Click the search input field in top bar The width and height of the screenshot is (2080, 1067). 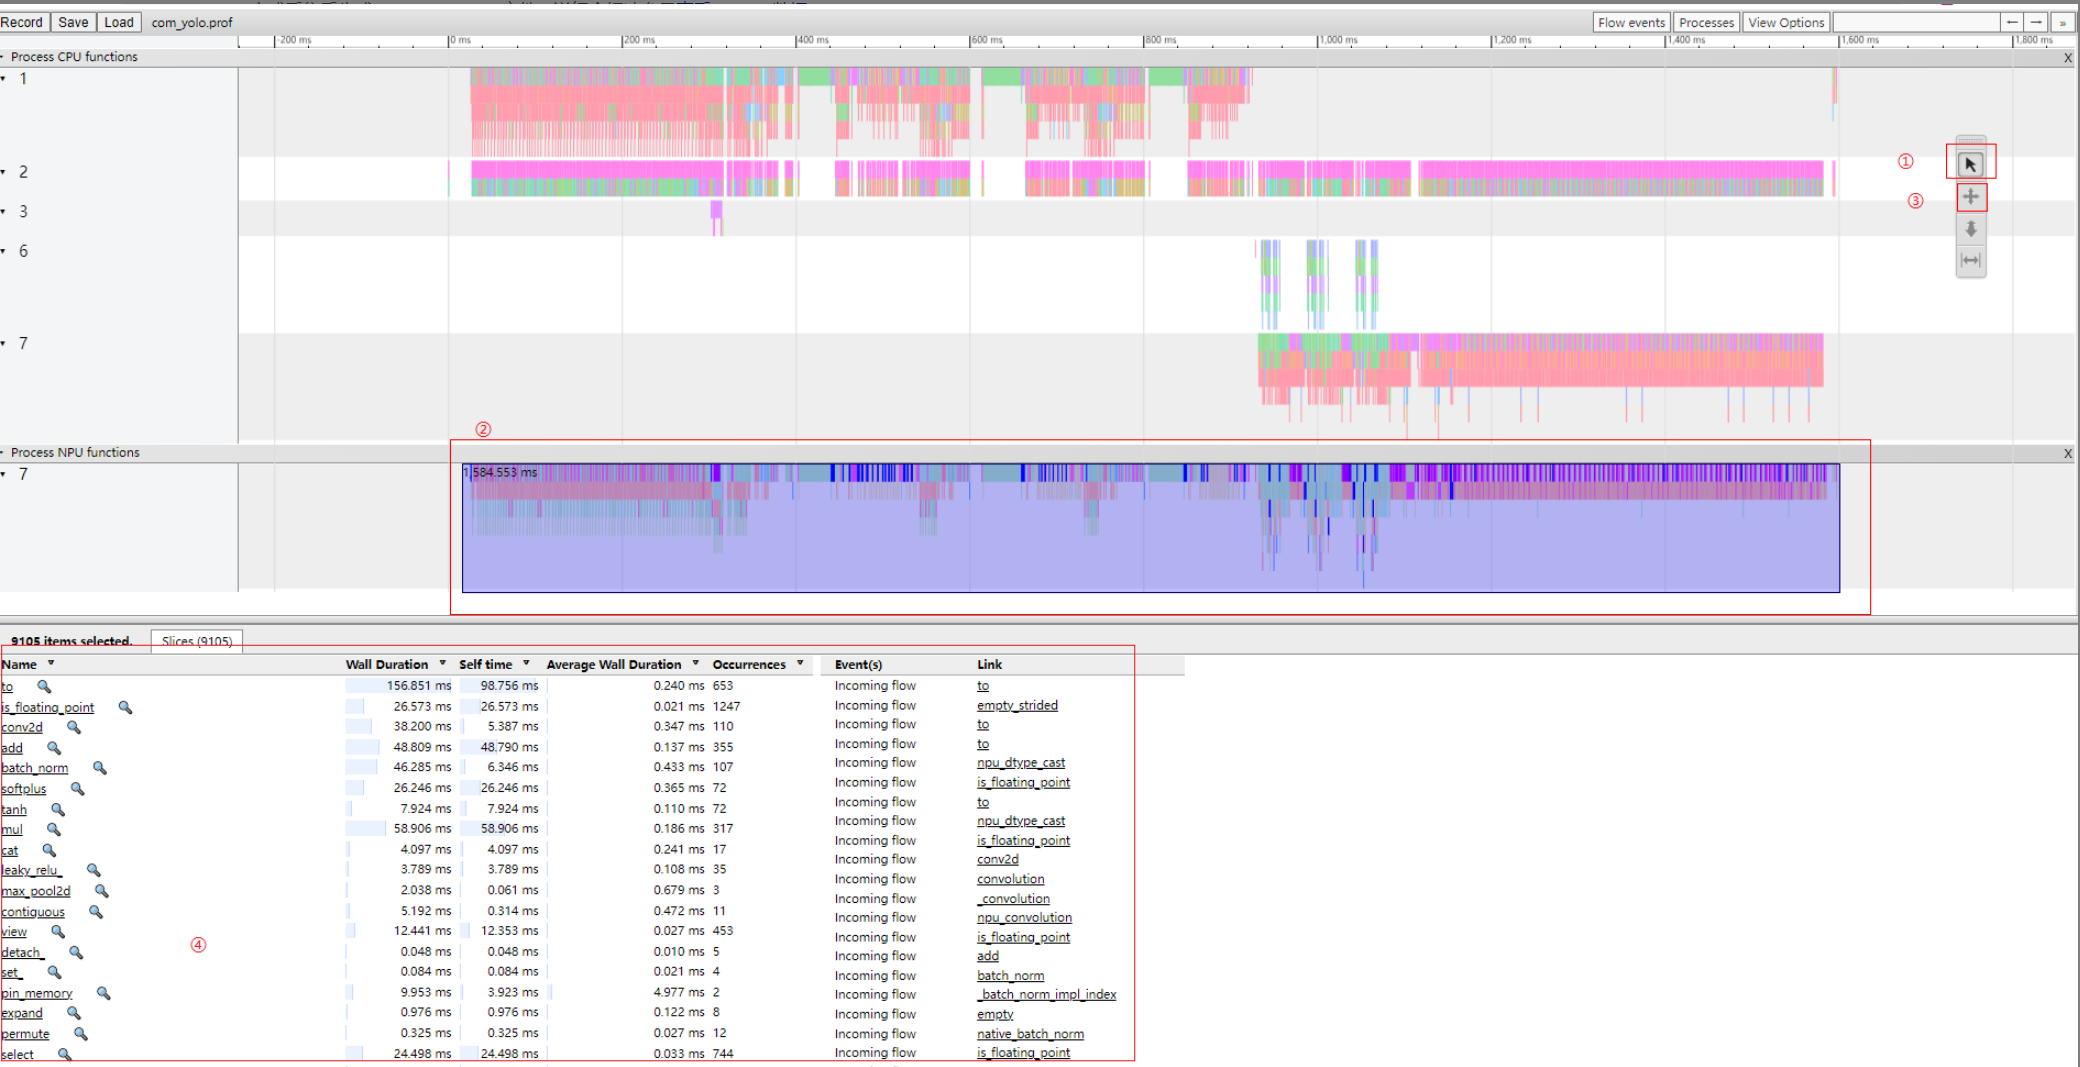pyautogui.click(x=1916, y=22)
